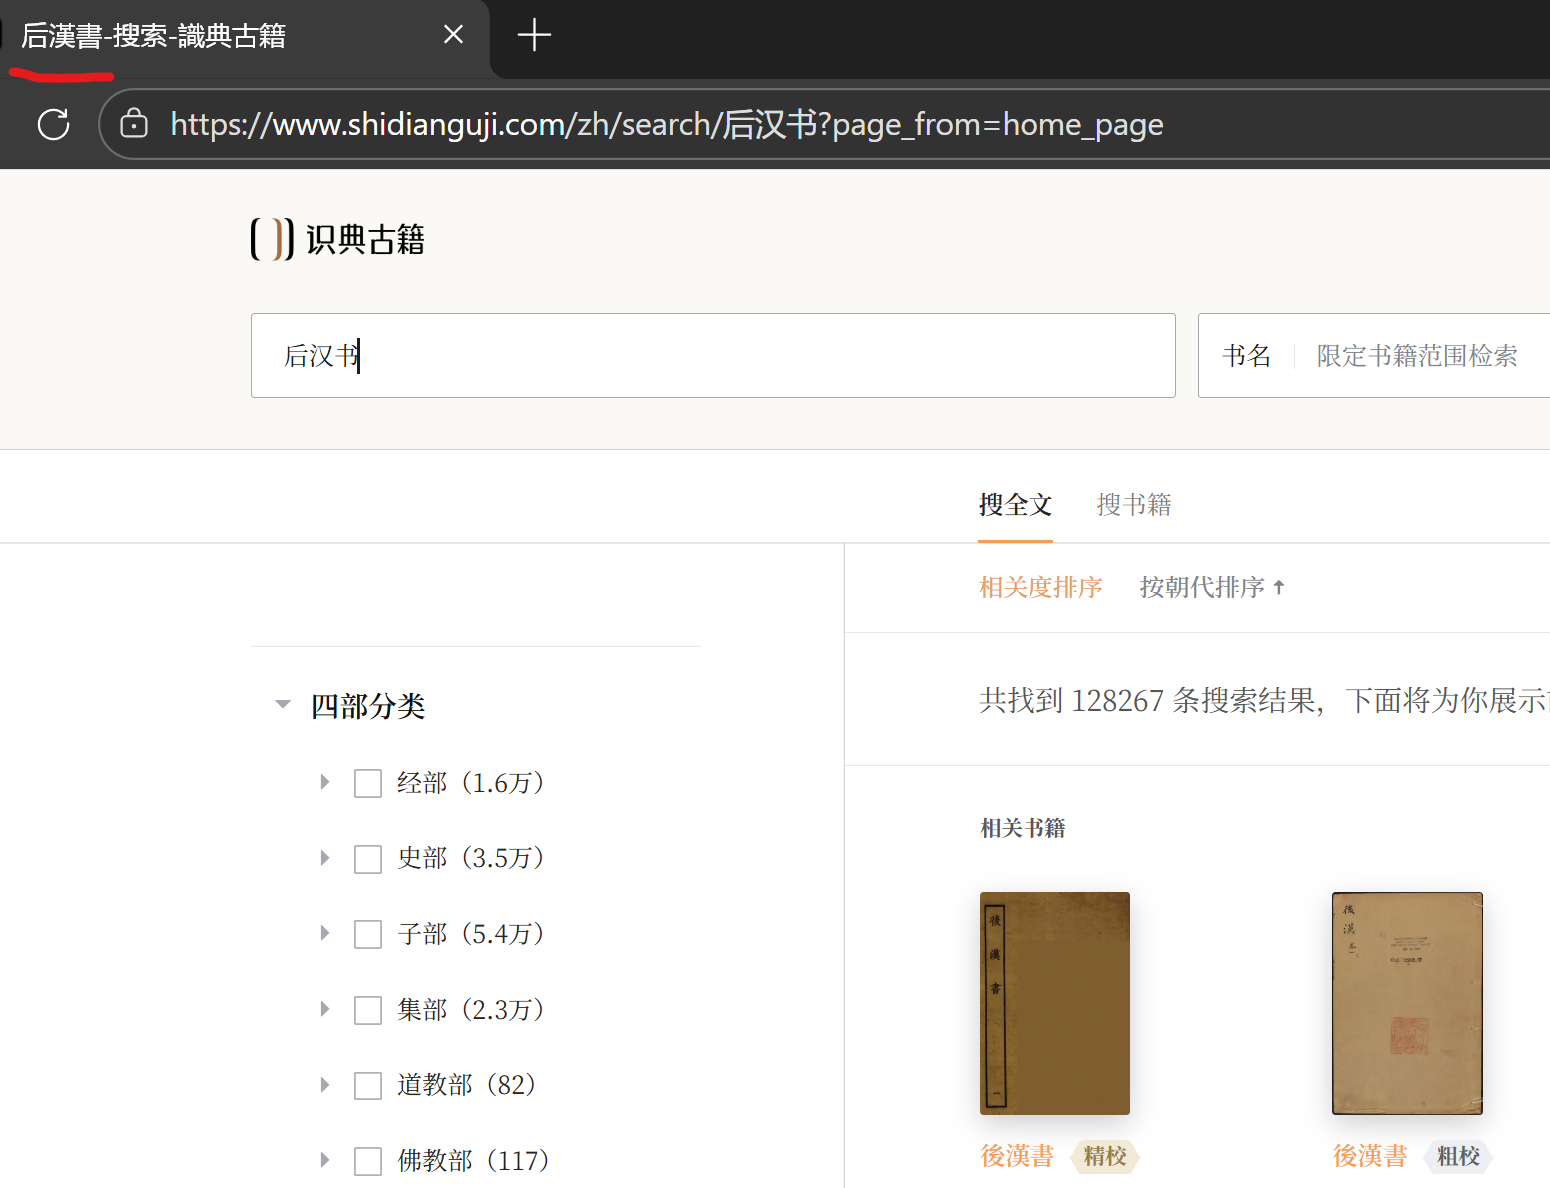1550x1188 pixels.
Task: Tick the 史部 checkbox
Action: click(368, 859)
